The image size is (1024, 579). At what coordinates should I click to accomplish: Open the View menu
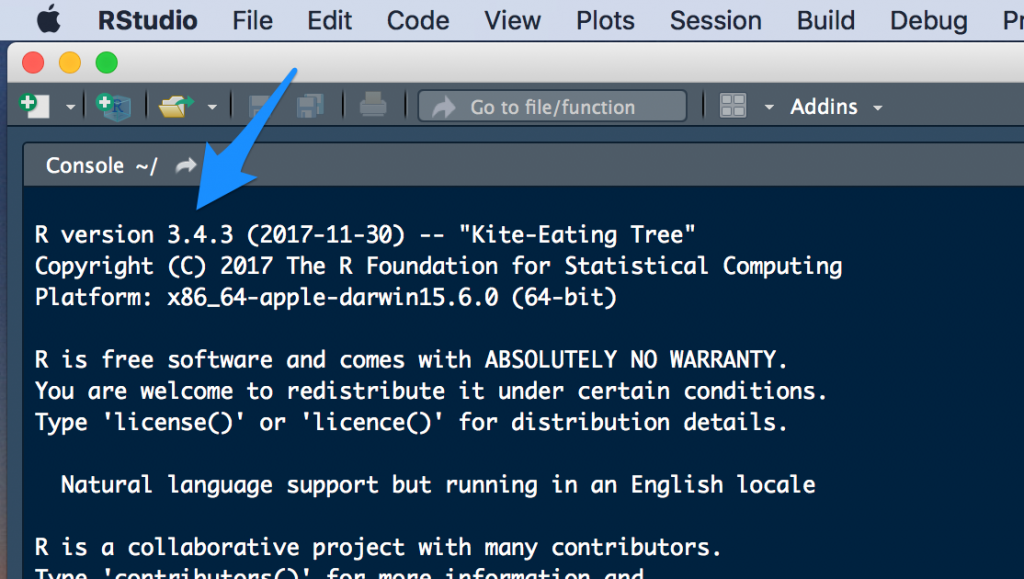coord(512,20)
